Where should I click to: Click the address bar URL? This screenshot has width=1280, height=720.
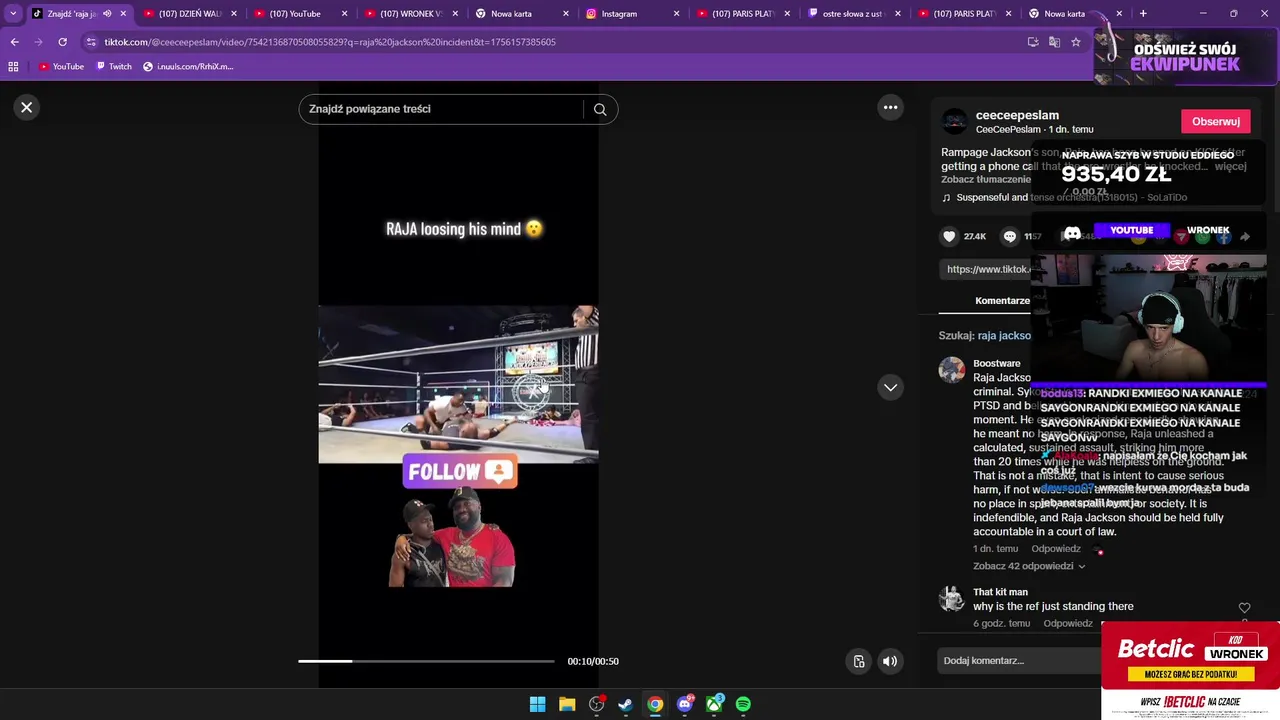[330, 42]
